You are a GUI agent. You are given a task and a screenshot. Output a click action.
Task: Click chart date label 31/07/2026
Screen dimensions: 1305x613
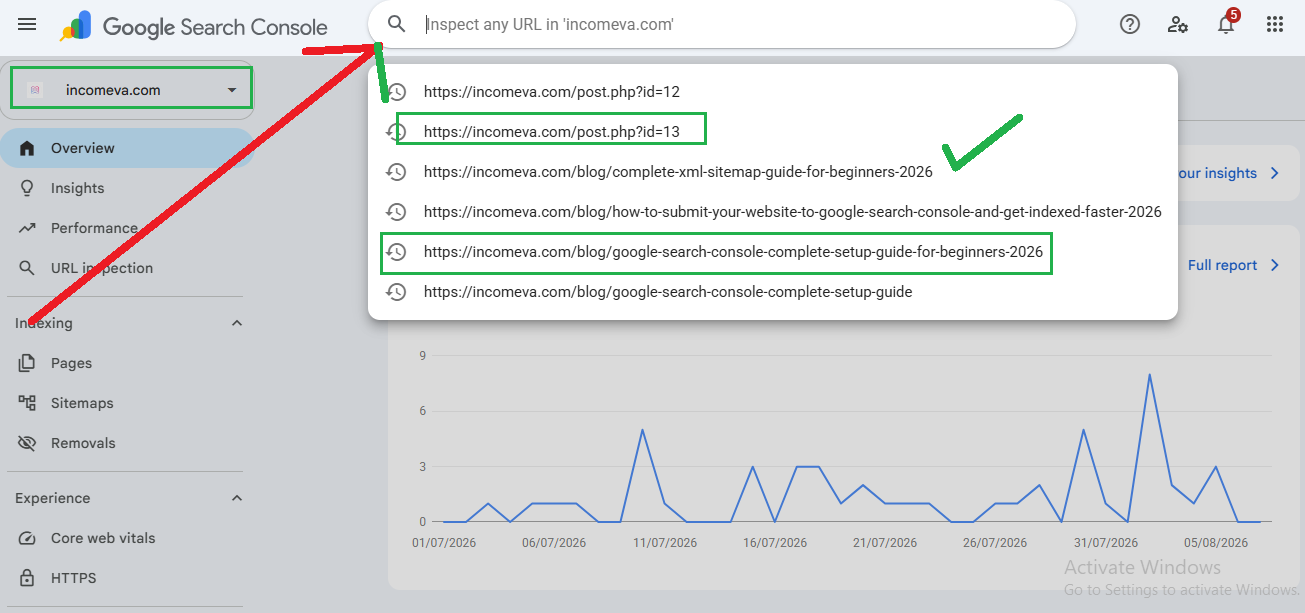(1106, 543)
